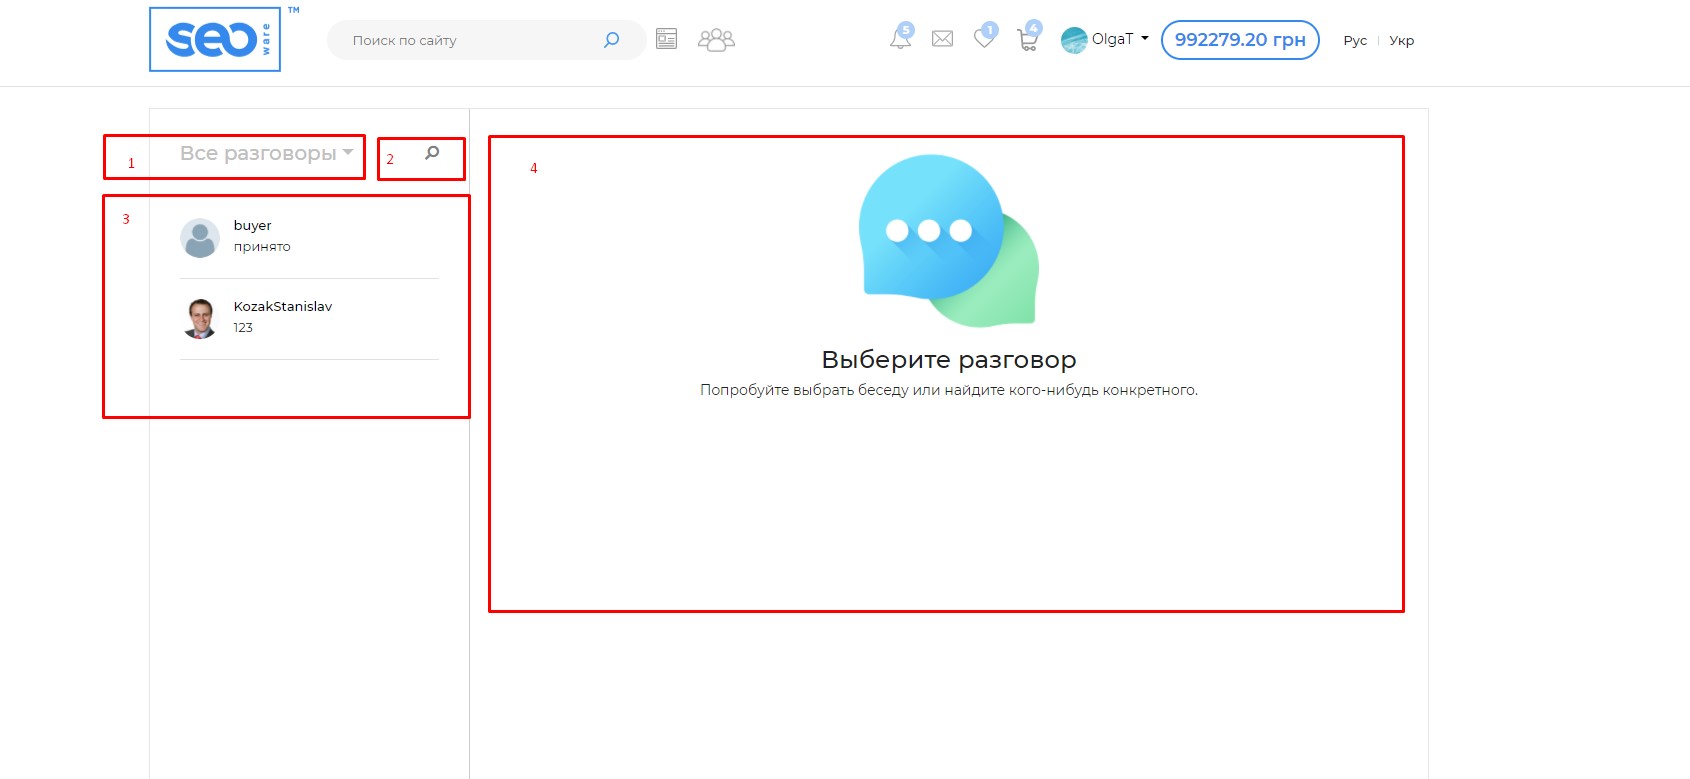Open the shopping cart
This screenshot has height=779, width=1690.
[x=1027, y=40]
